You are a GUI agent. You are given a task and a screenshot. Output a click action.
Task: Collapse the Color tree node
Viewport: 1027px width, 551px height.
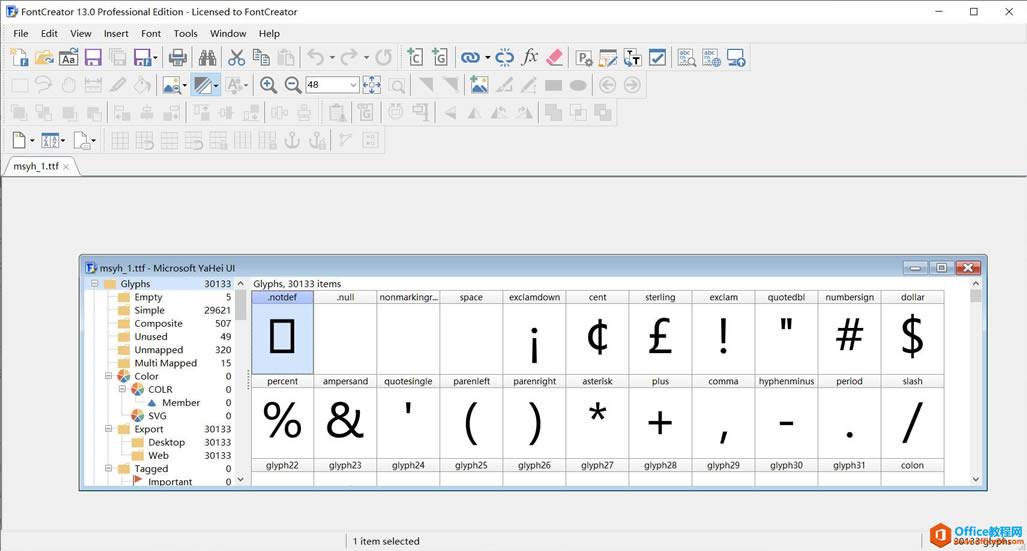[x=109, y=376]
